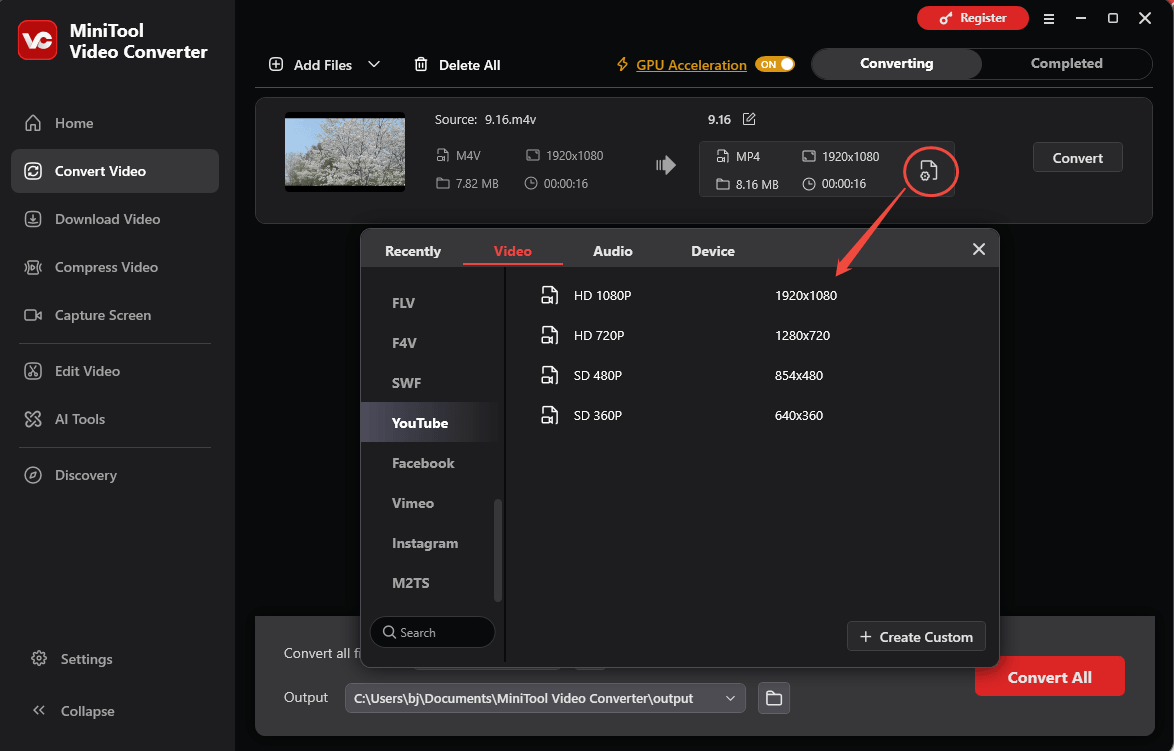Viewport: 1174px width, 751px height.
Task: Click the MP4 output format label
Action: [747, 156]
